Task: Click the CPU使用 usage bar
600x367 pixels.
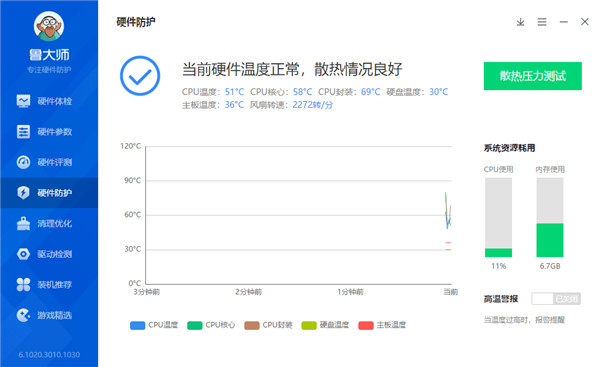Action: 498,217
